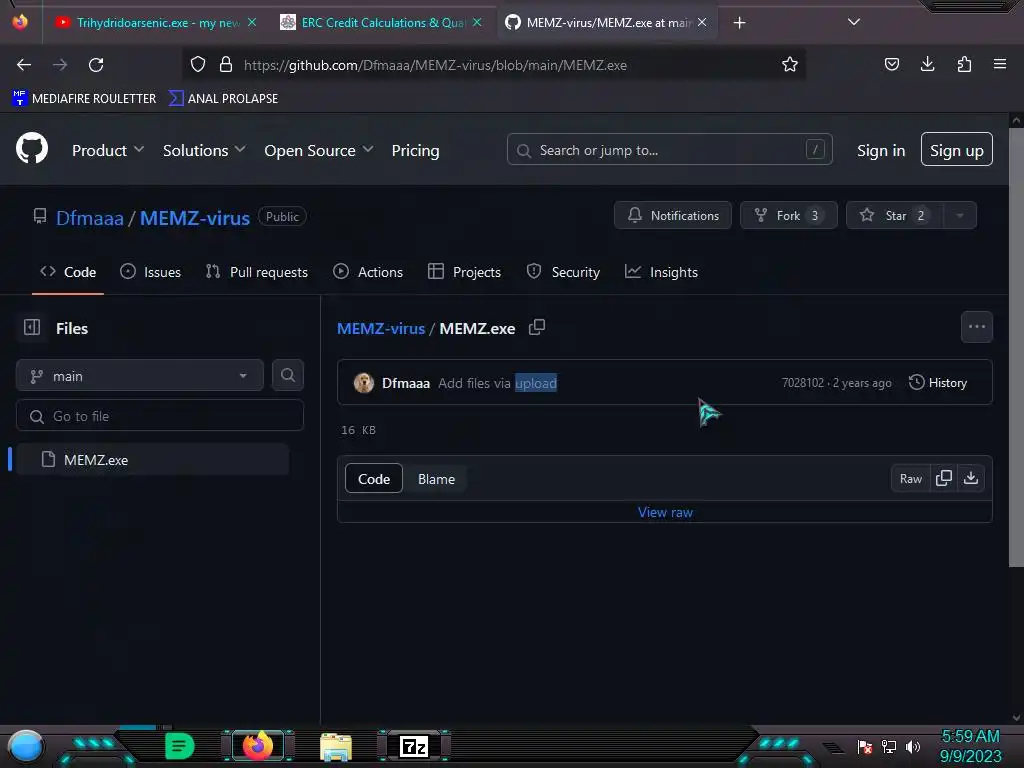Click Dfmaaa's avatar picture
The image size is (1024, 768).
coord(364,383)
